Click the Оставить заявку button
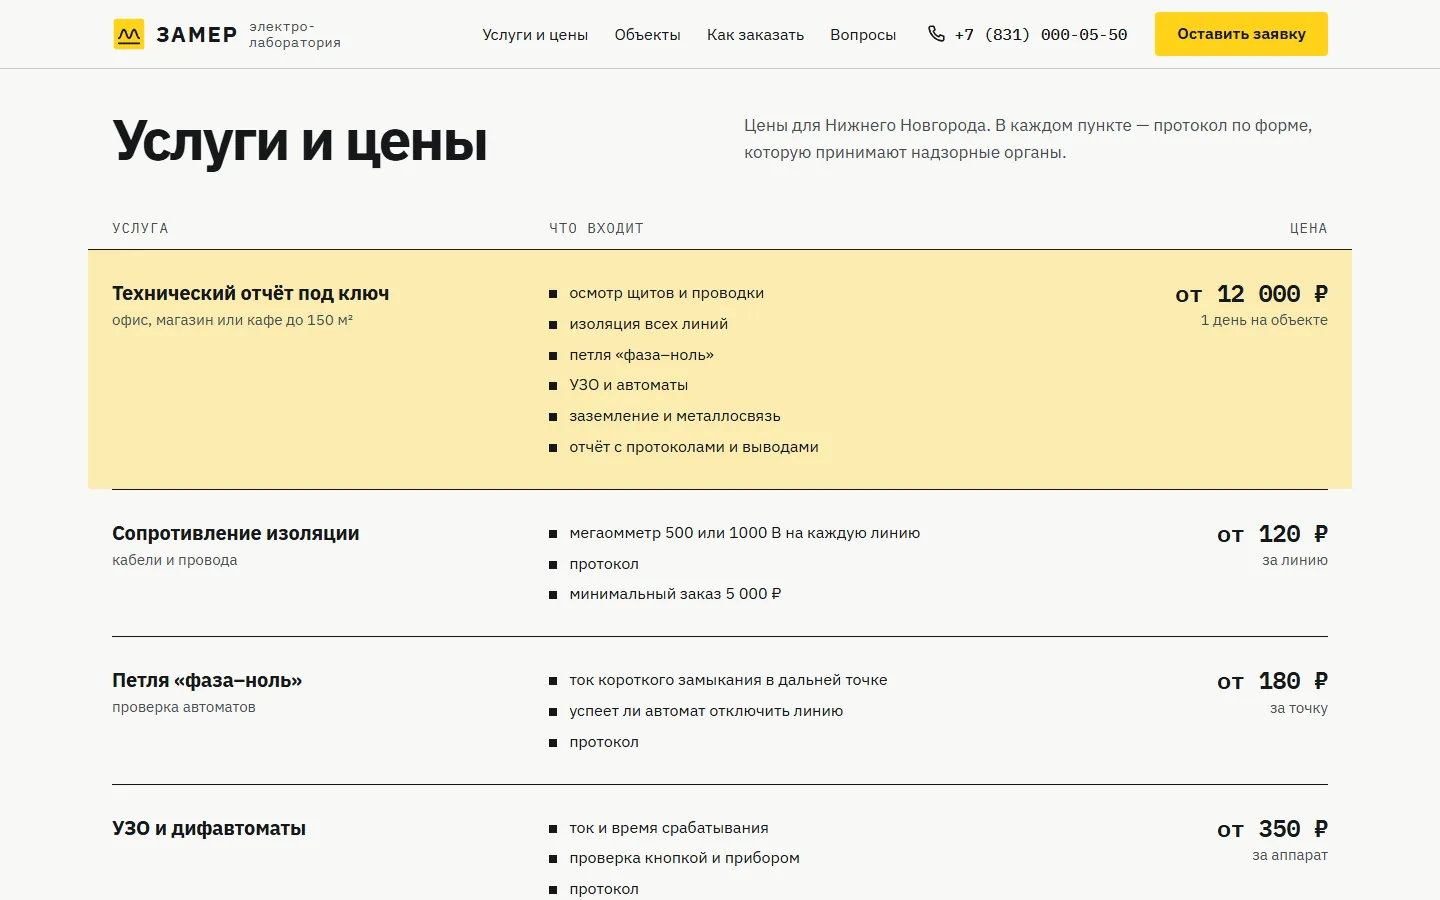This screenshot has height=900, width=1440. pyautogui.click(x=1241, y=34)
